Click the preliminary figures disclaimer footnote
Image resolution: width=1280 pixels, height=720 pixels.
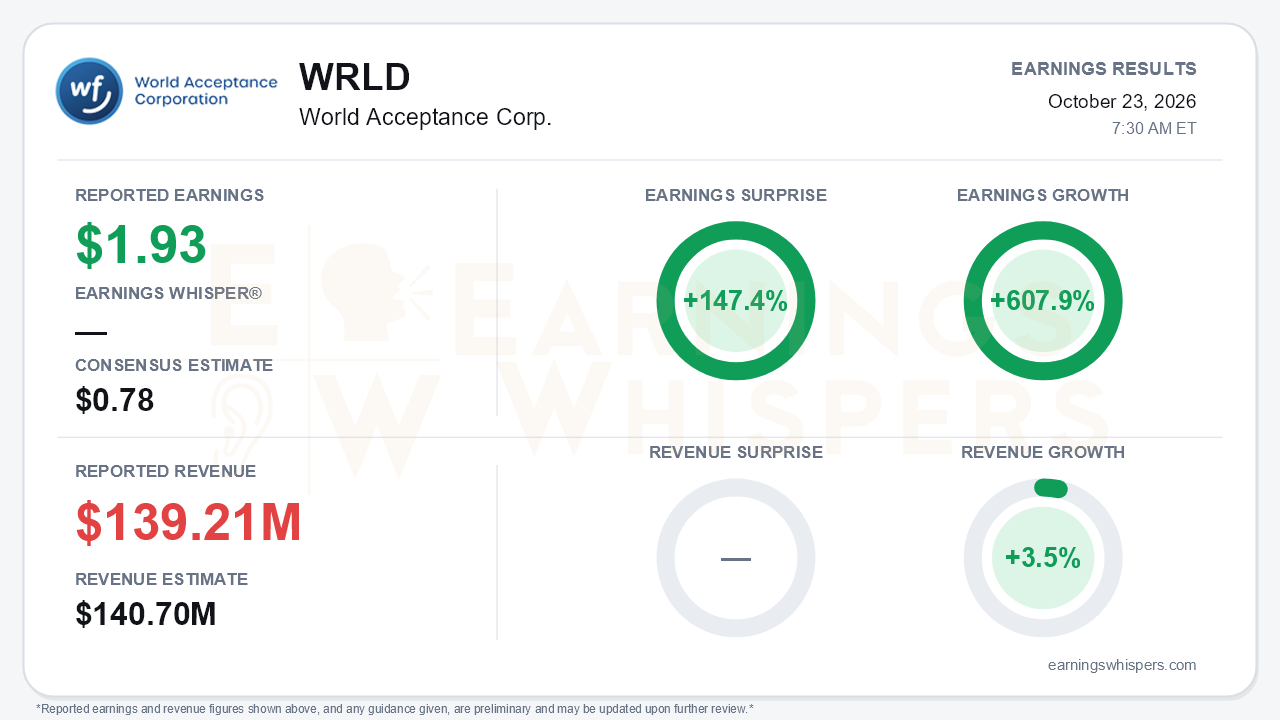[395, 709]
